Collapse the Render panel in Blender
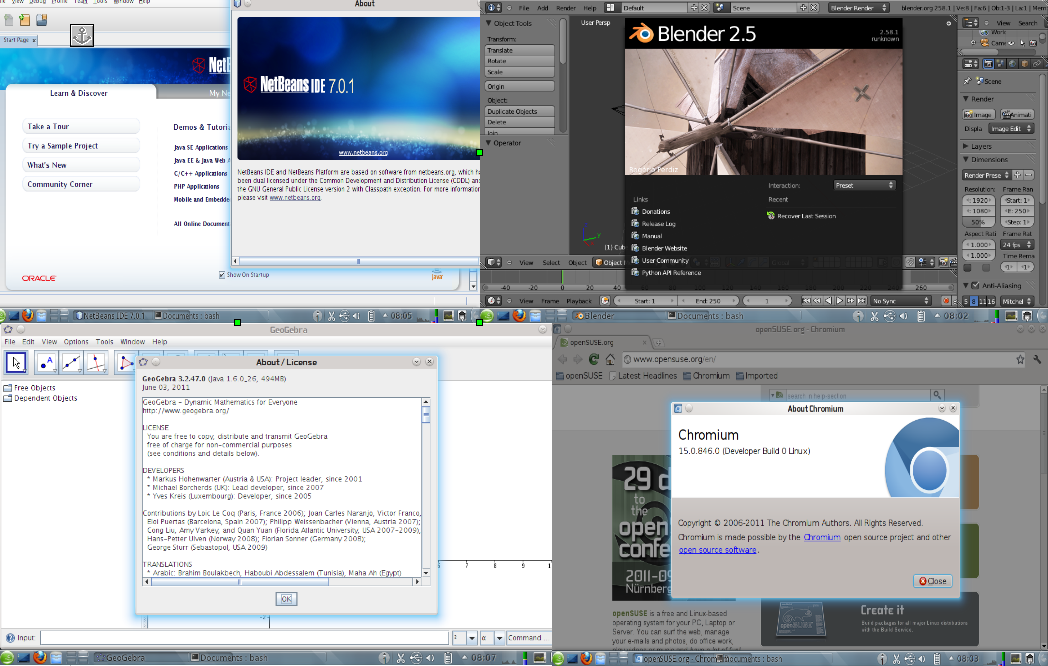The height and width of the screenshot is (666, 1048). point(966,99)
